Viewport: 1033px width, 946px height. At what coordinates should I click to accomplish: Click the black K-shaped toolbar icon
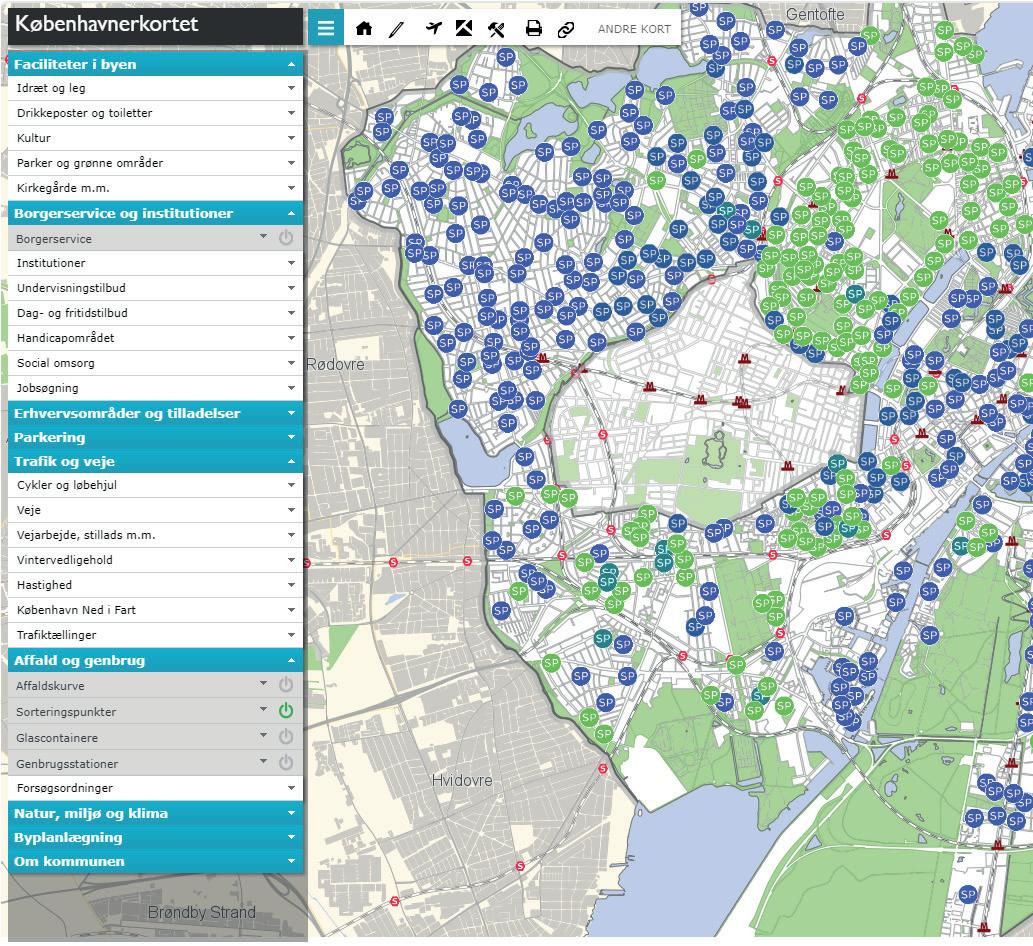click(x=464, y=28)
